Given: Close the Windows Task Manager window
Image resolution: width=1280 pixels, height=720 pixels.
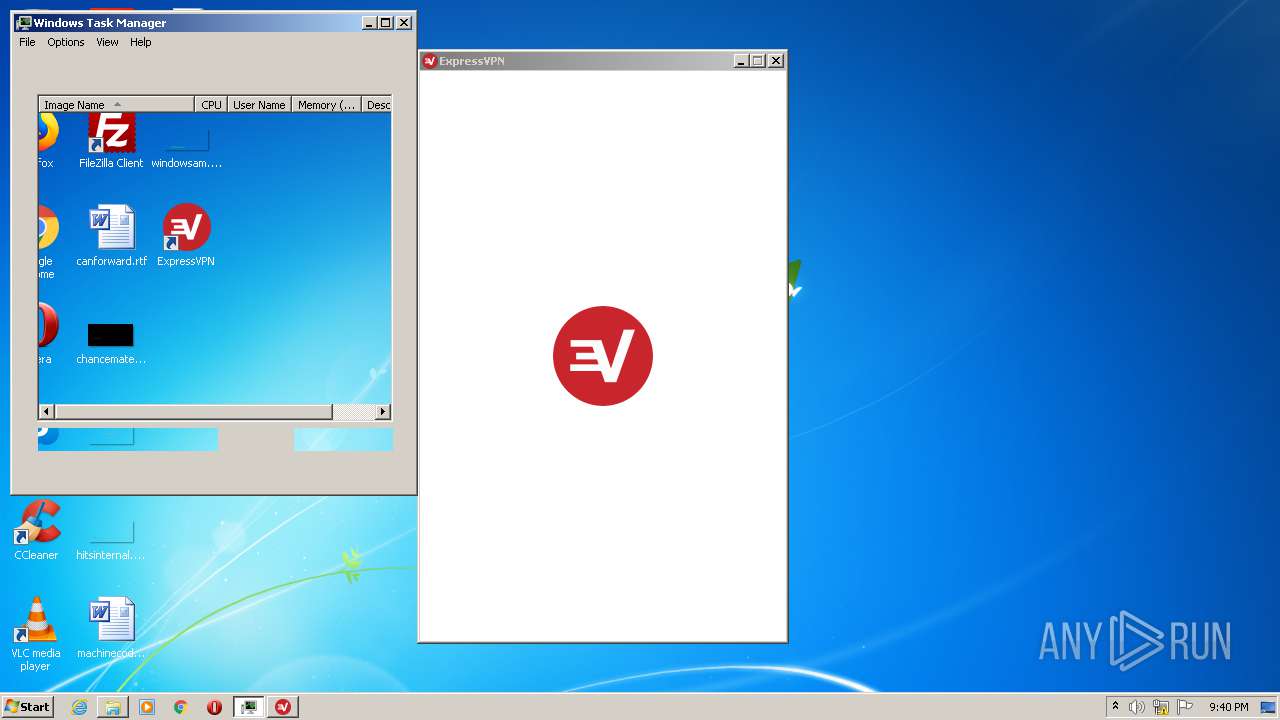Looking at the screenshot, I should [403, 22].
